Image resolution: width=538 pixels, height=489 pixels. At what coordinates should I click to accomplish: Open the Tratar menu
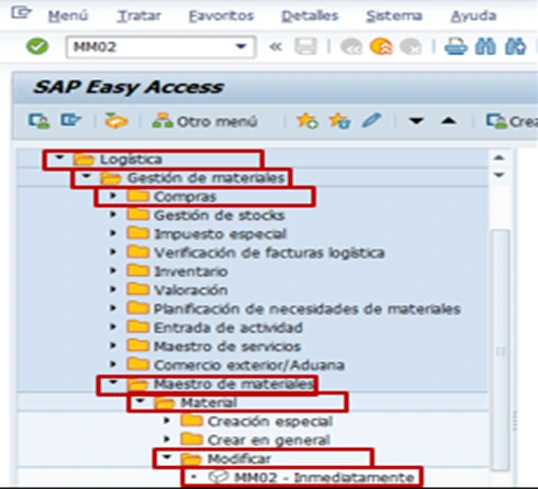139,16
